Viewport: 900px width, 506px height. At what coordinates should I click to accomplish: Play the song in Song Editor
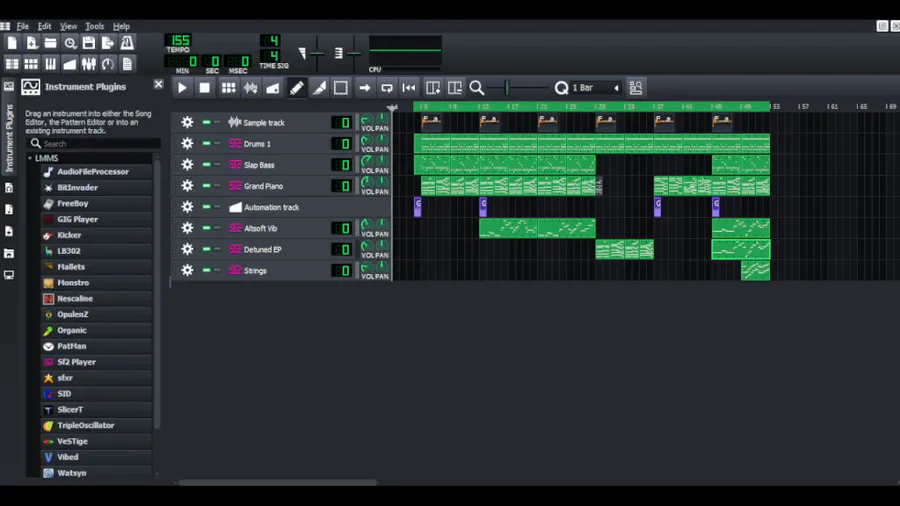tap(182, 88)
